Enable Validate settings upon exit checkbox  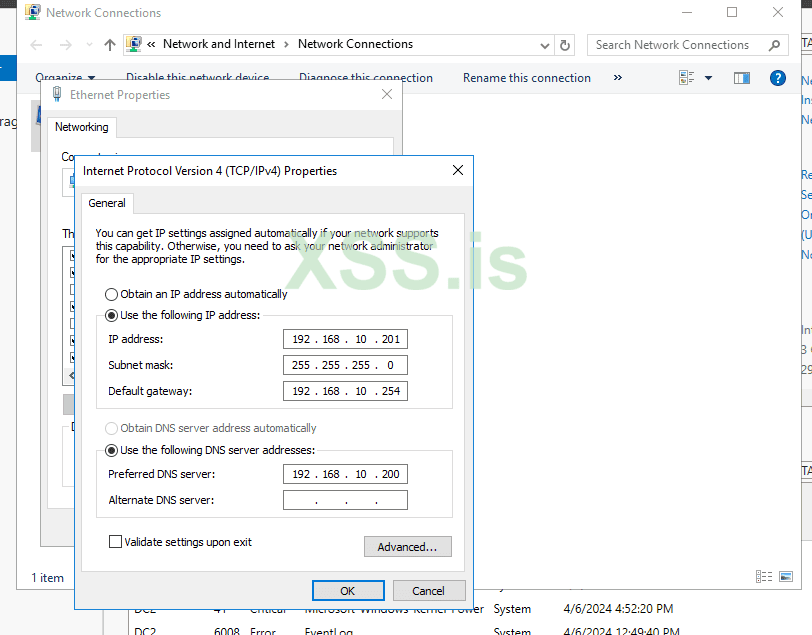[x=115, y=542]
